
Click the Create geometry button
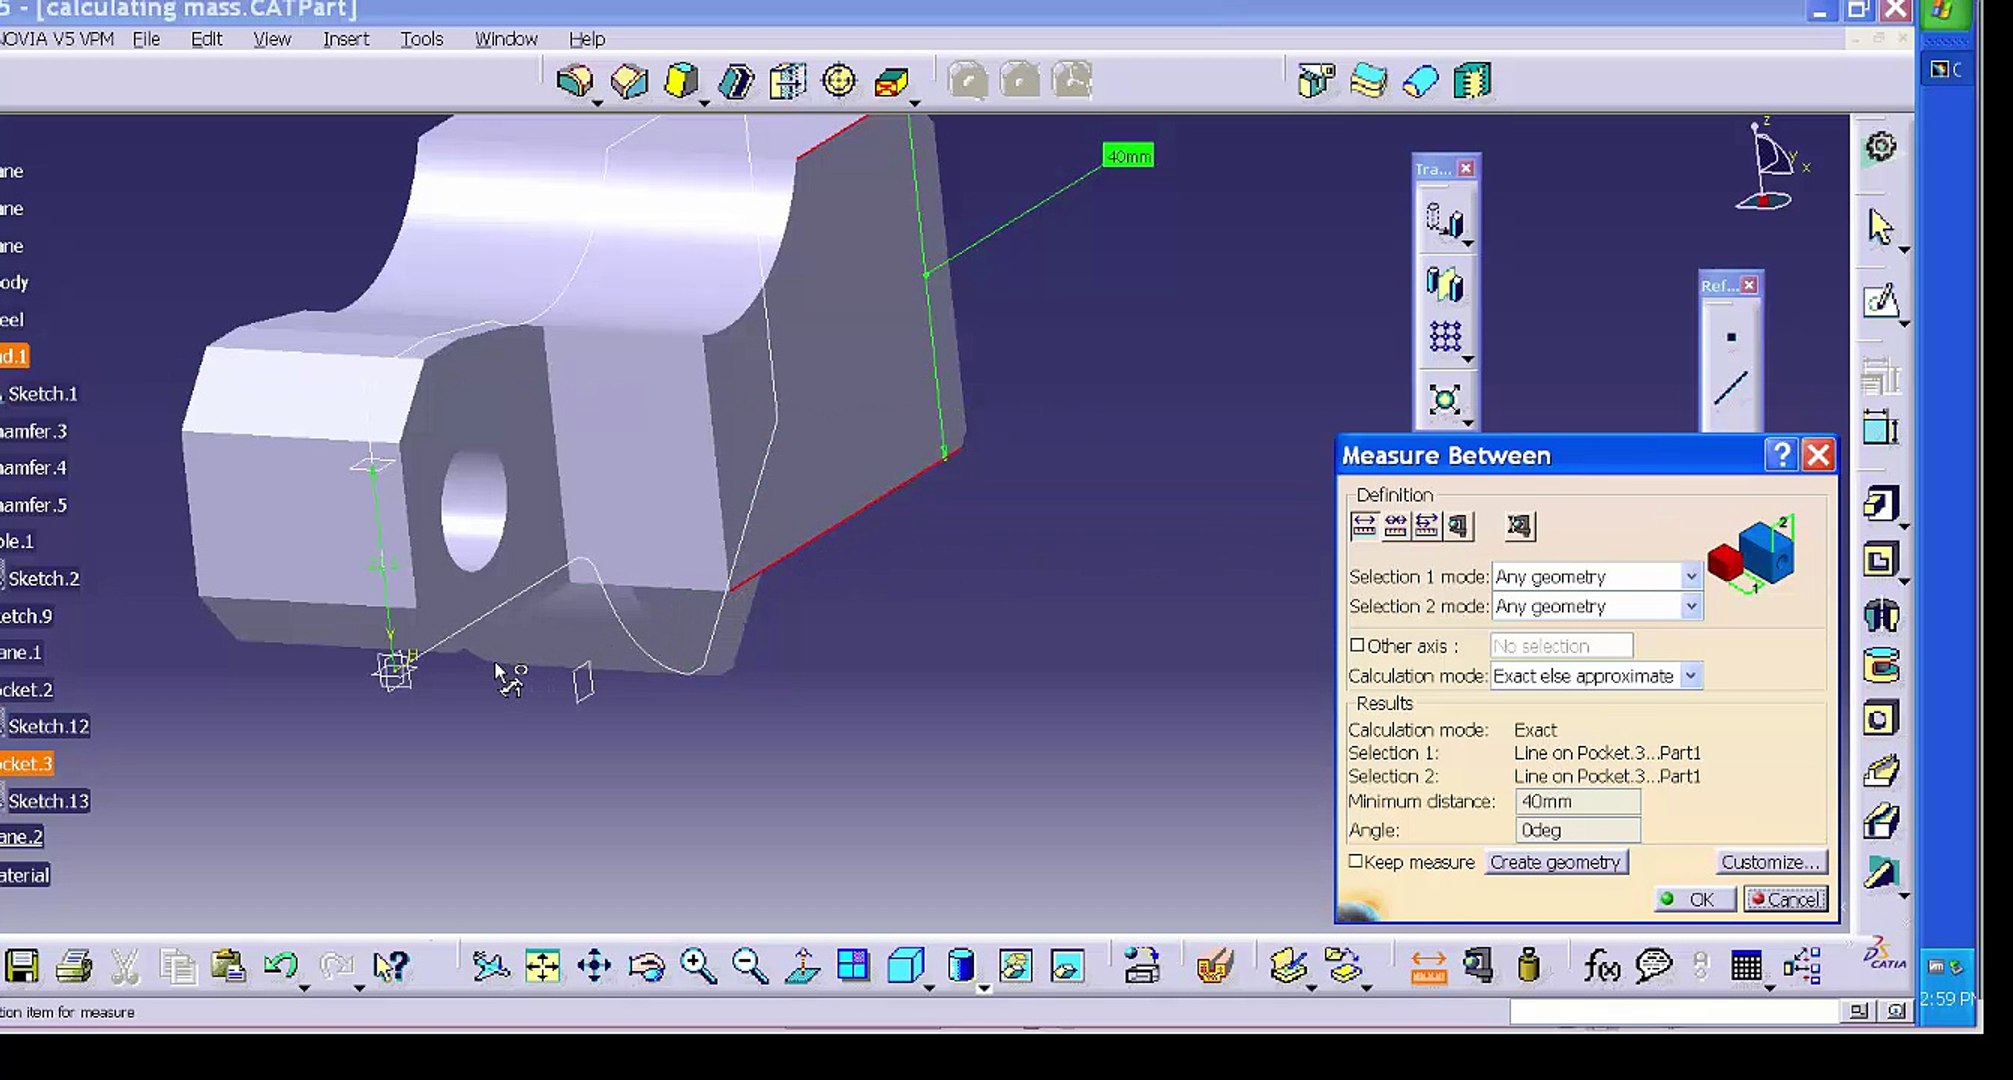coord(1555,862)
